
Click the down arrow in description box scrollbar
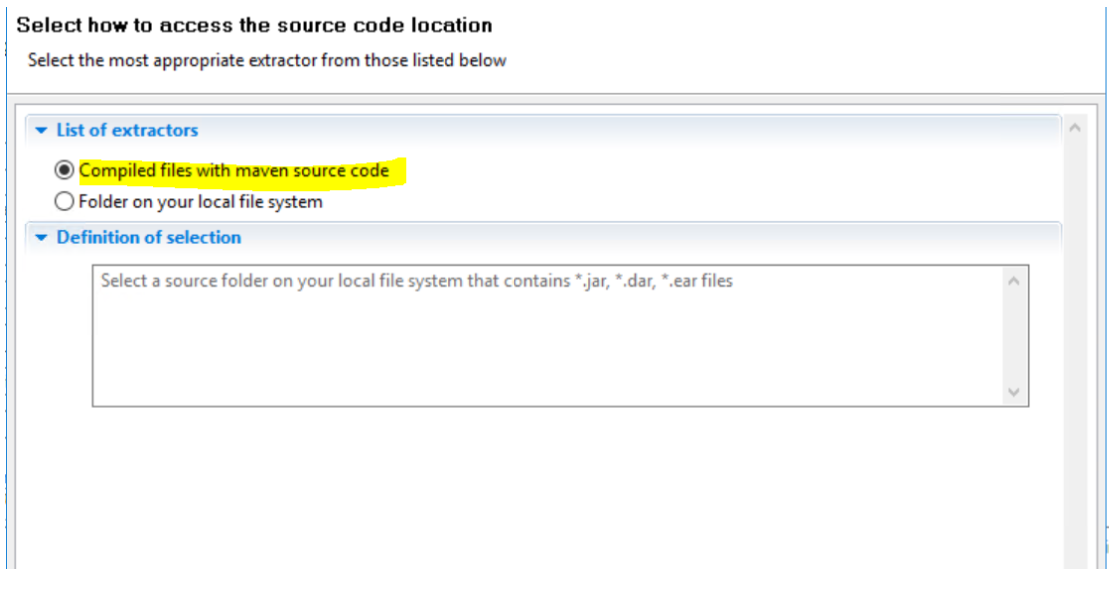(1014, 392)
